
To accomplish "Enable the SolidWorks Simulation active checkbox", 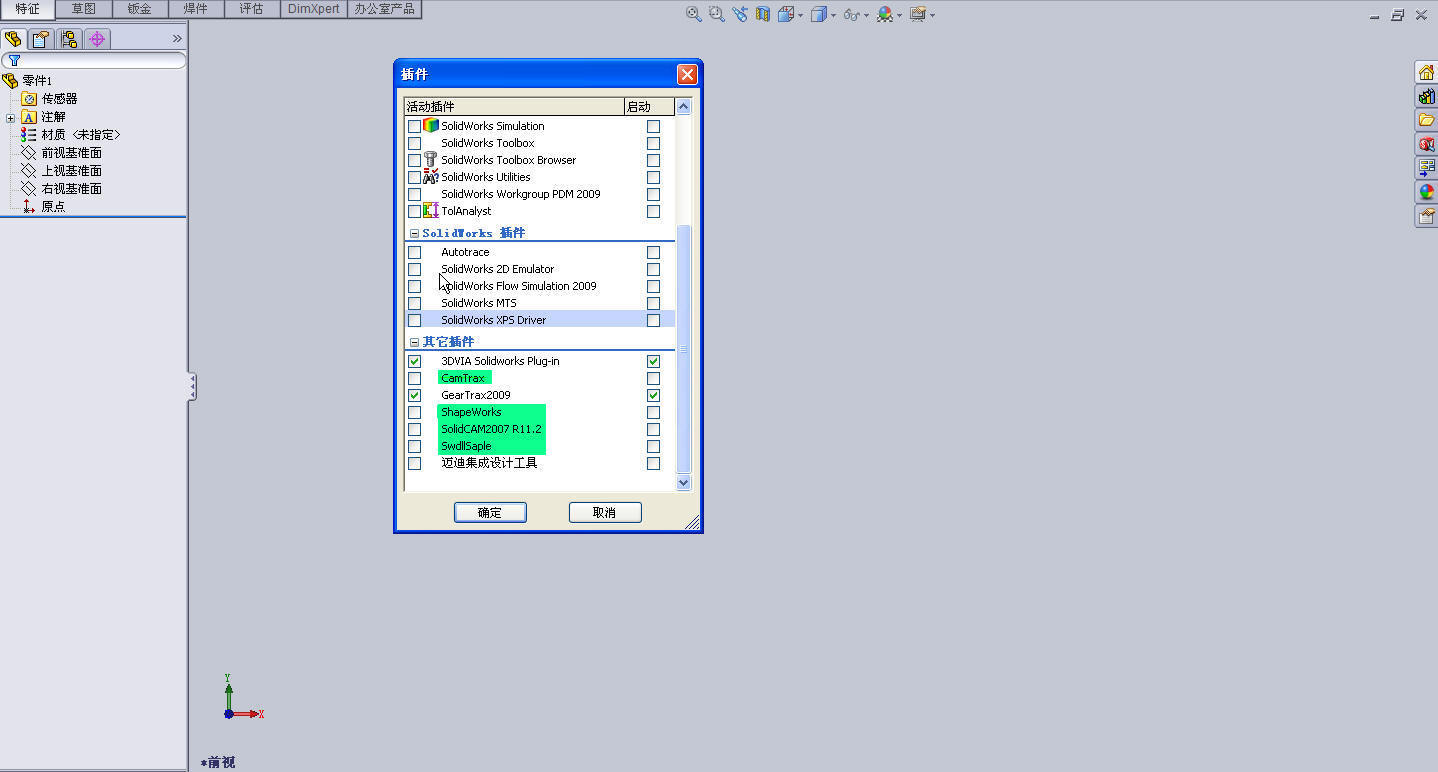I will (414, 126).
